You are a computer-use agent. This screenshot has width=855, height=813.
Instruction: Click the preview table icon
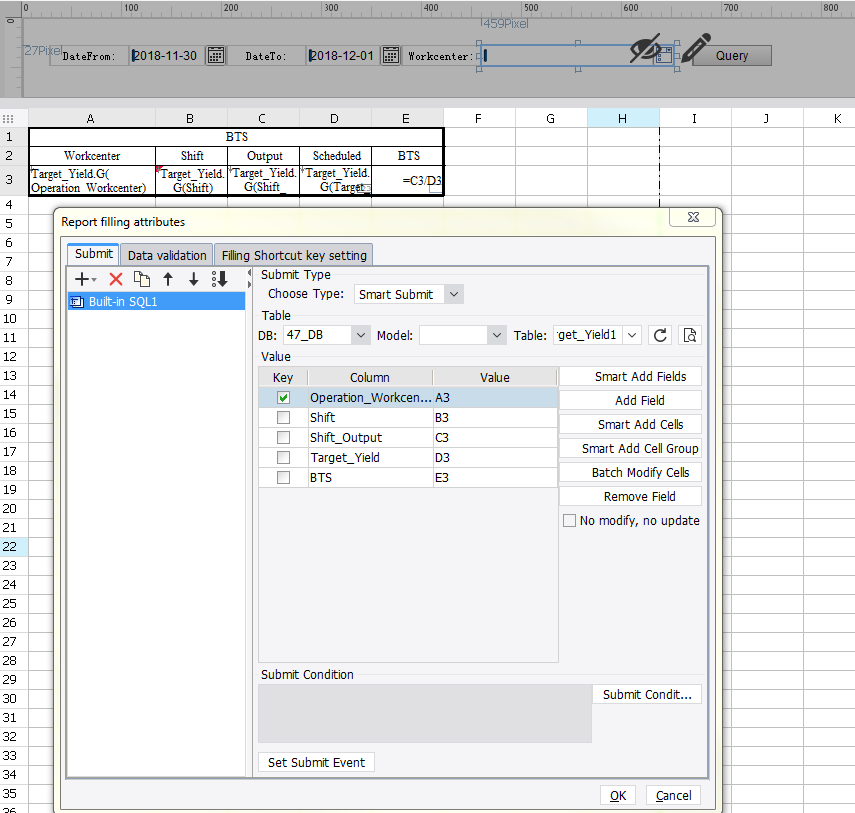point(690,335)
